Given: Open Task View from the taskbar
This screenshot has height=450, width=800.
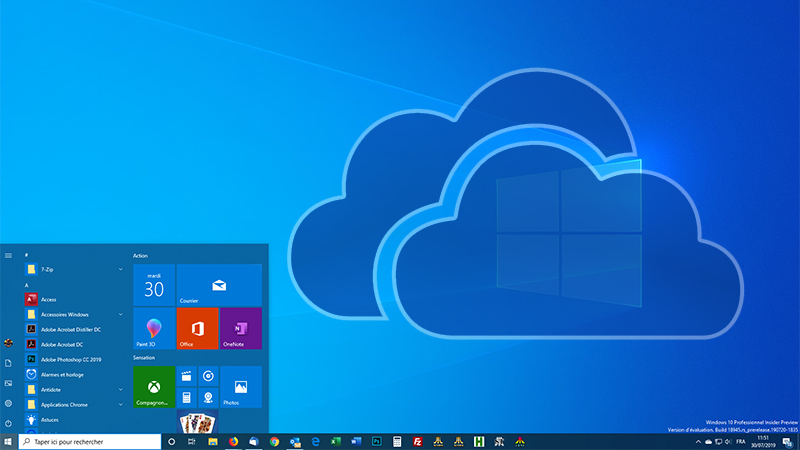Looking at the screenshot, I should click(x=192, y=442).
